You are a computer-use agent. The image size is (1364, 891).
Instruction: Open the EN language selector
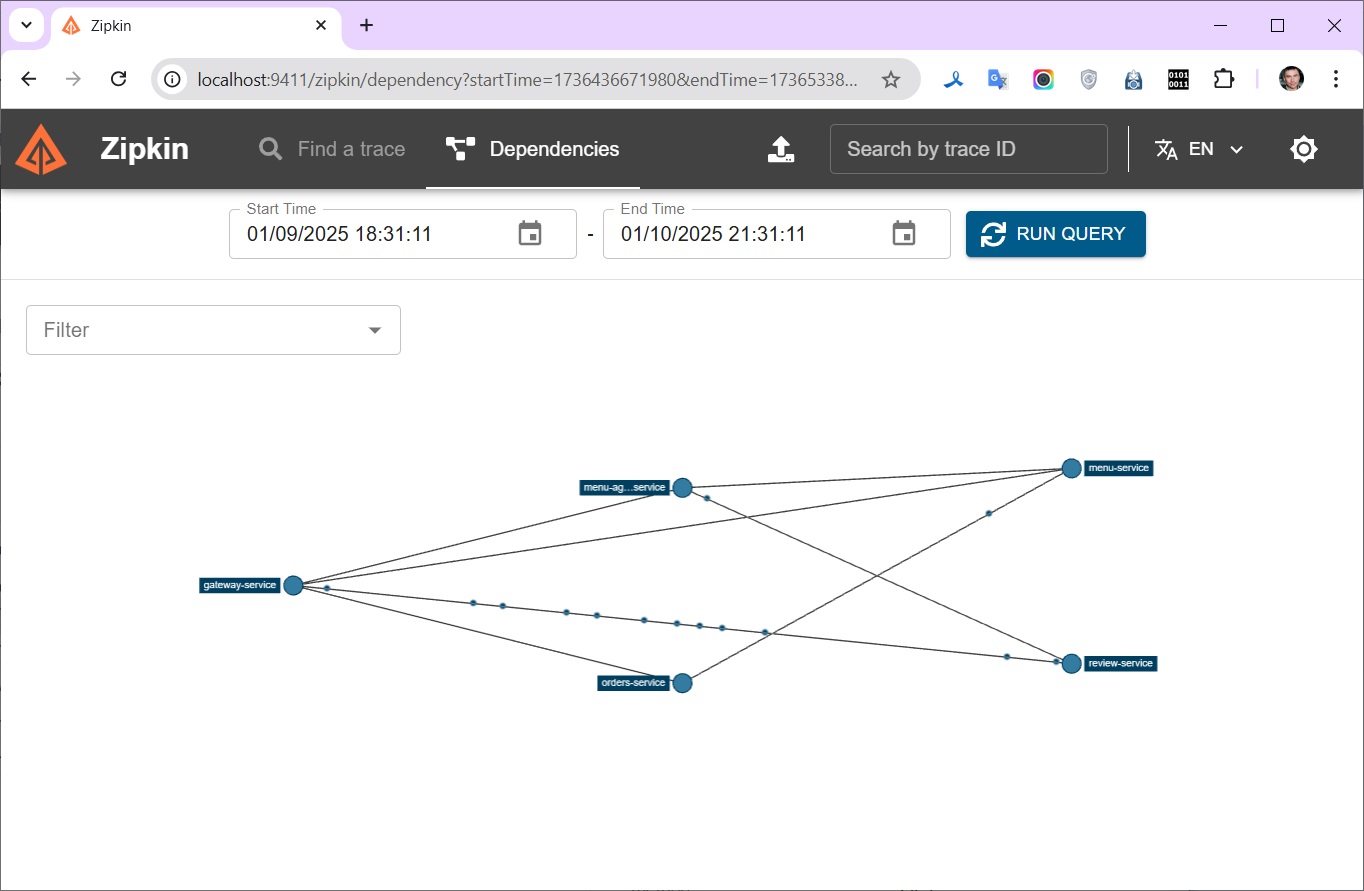coord(1200,149)
